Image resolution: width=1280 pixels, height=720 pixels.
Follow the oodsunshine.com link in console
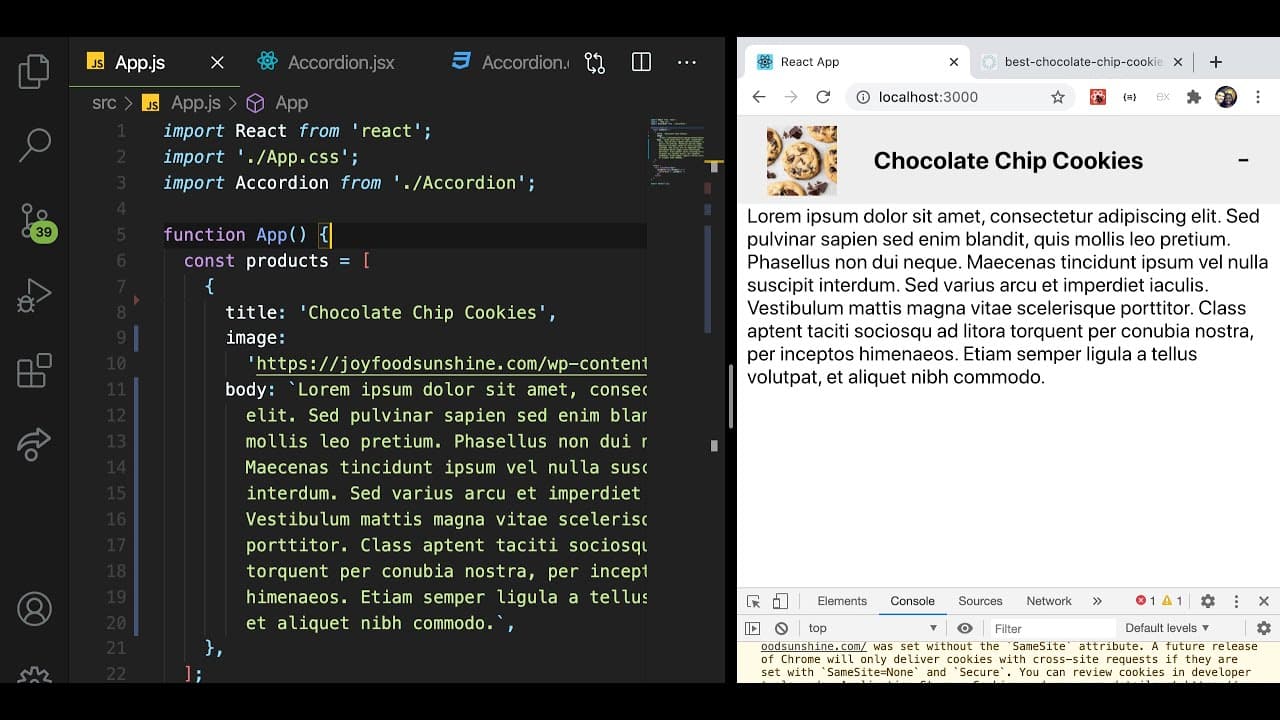[814, 647]
